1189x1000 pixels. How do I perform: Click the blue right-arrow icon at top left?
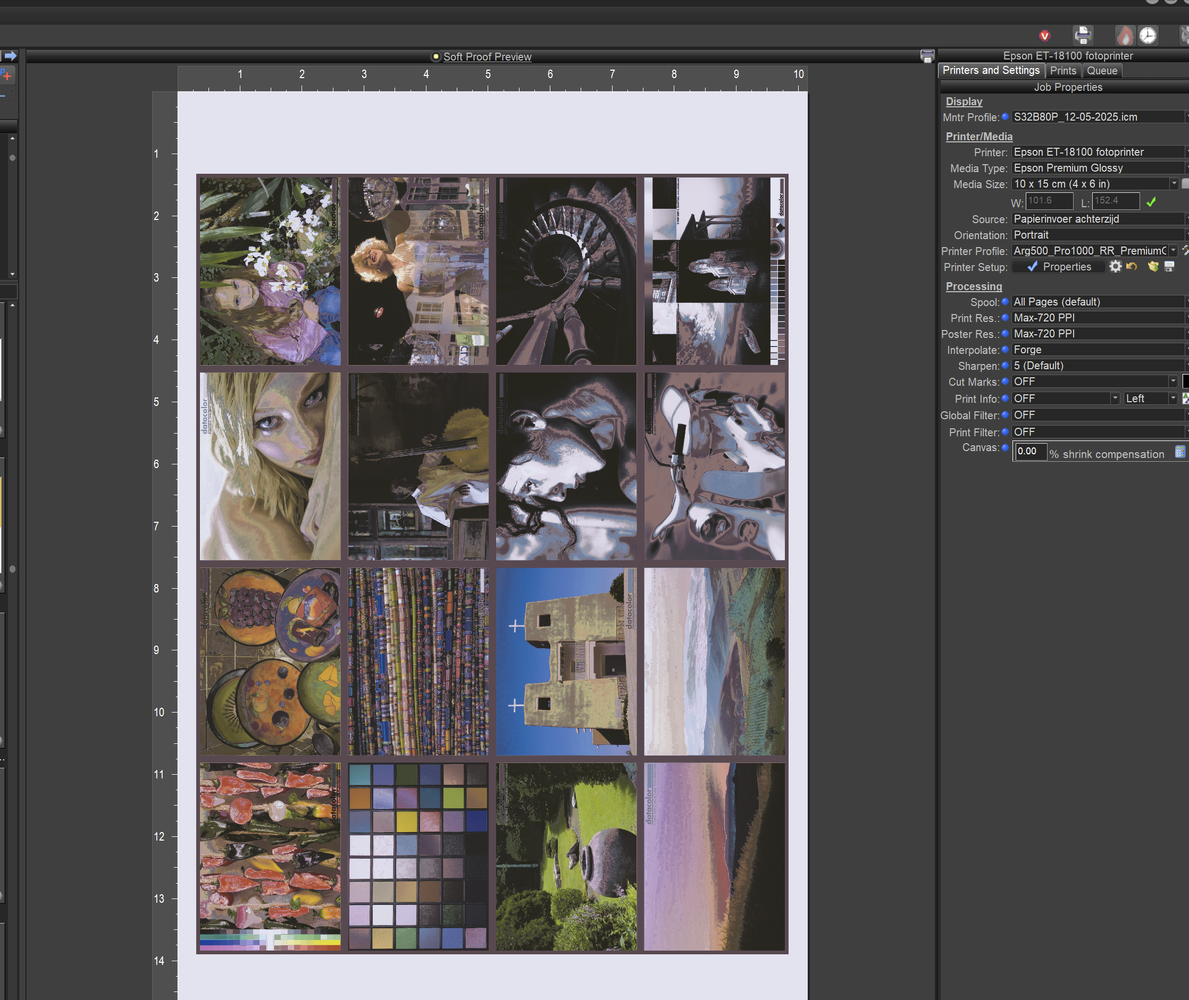pyautogui.click(x=10, y=56)
